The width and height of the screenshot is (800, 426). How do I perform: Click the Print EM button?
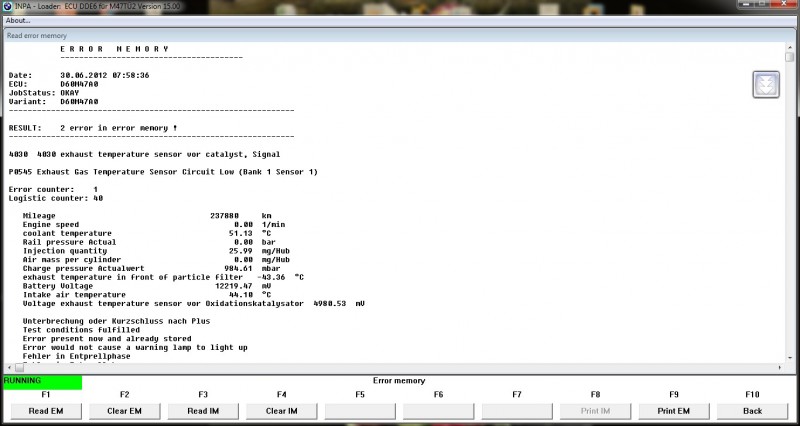673,411
